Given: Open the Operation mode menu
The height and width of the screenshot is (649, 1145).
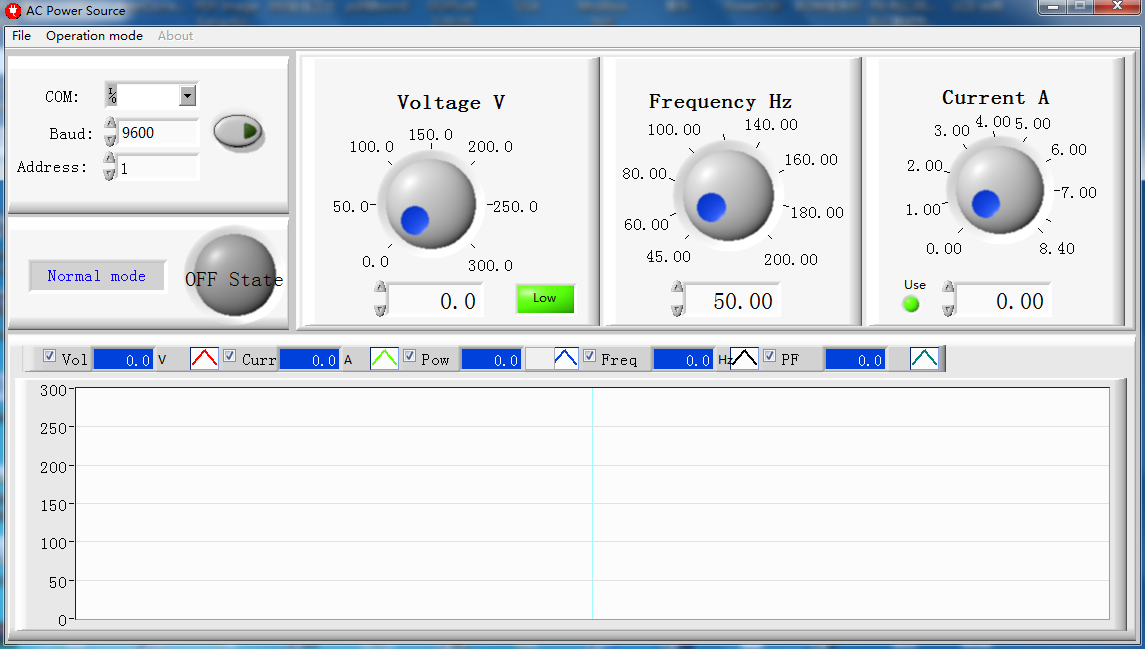Looking at the screenshot, I should 94,36.
